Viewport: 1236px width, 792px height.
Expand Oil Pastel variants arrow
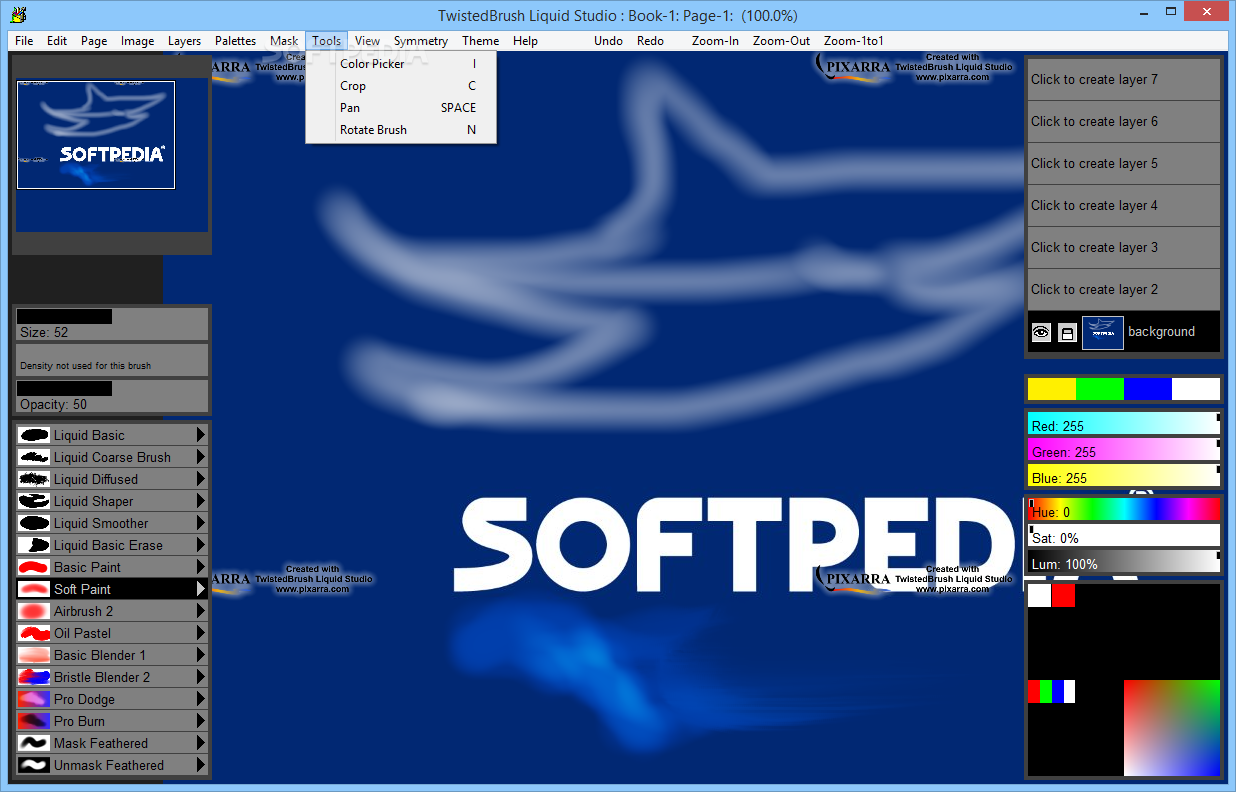coord(201,633)
